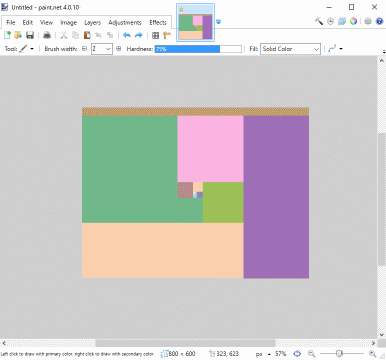Click the Print icon
The height and width of the screenshot is (360, 386).
[47, 35]
